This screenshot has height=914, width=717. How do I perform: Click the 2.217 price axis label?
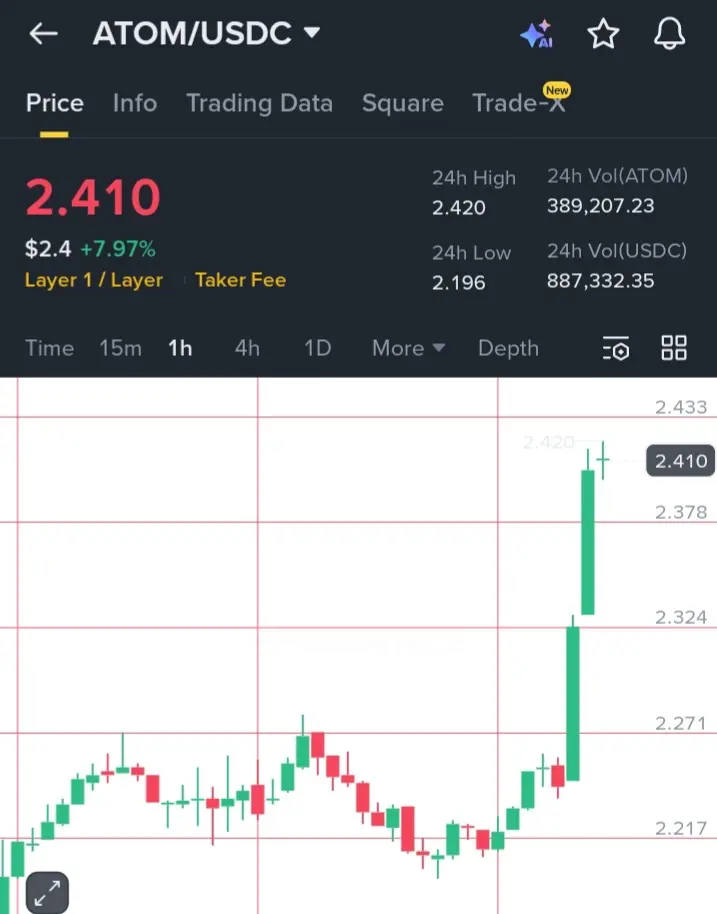point(681,828)
